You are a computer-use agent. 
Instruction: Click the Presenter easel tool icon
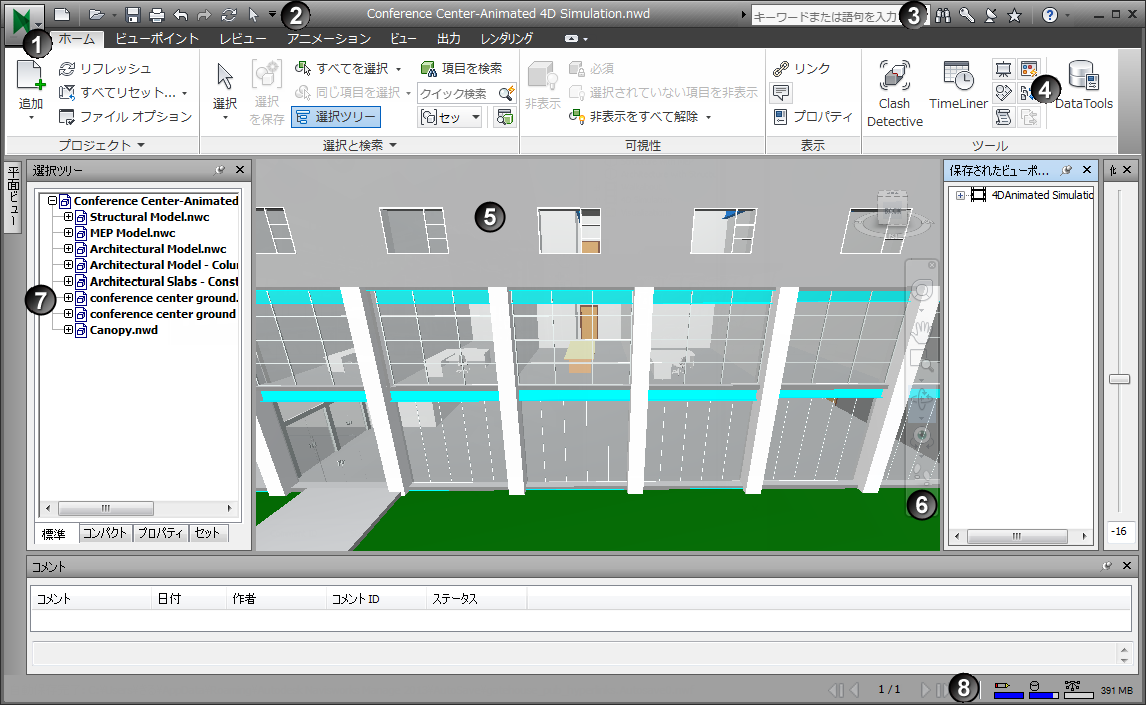point(1003,69)
